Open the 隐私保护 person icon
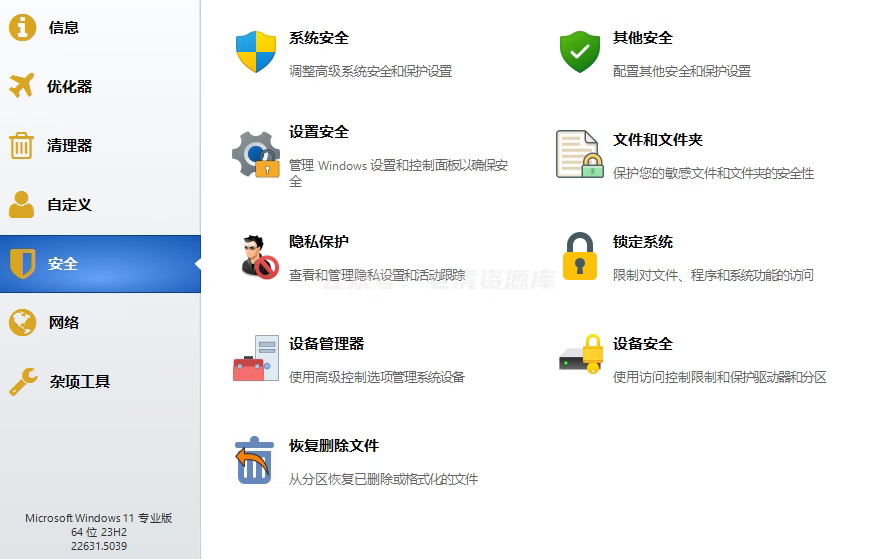 [x=258, y=256]
